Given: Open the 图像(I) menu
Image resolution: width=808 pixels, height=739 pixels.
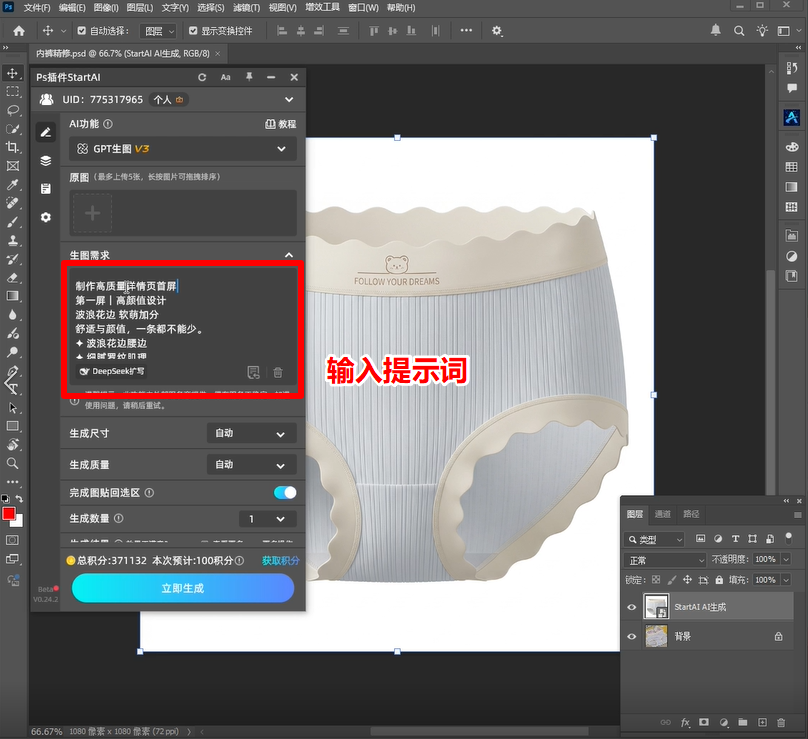Looking at the screenshot, I should click(x=106, y=8).
